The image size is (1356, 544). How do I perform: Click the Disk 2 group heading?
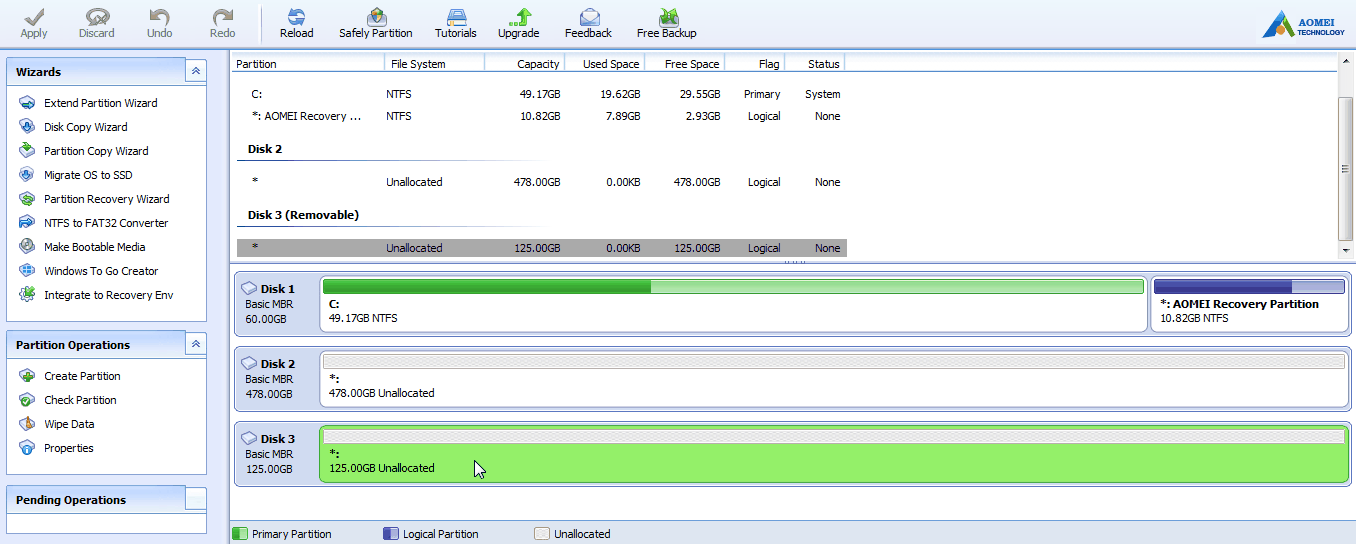[265, 149]
